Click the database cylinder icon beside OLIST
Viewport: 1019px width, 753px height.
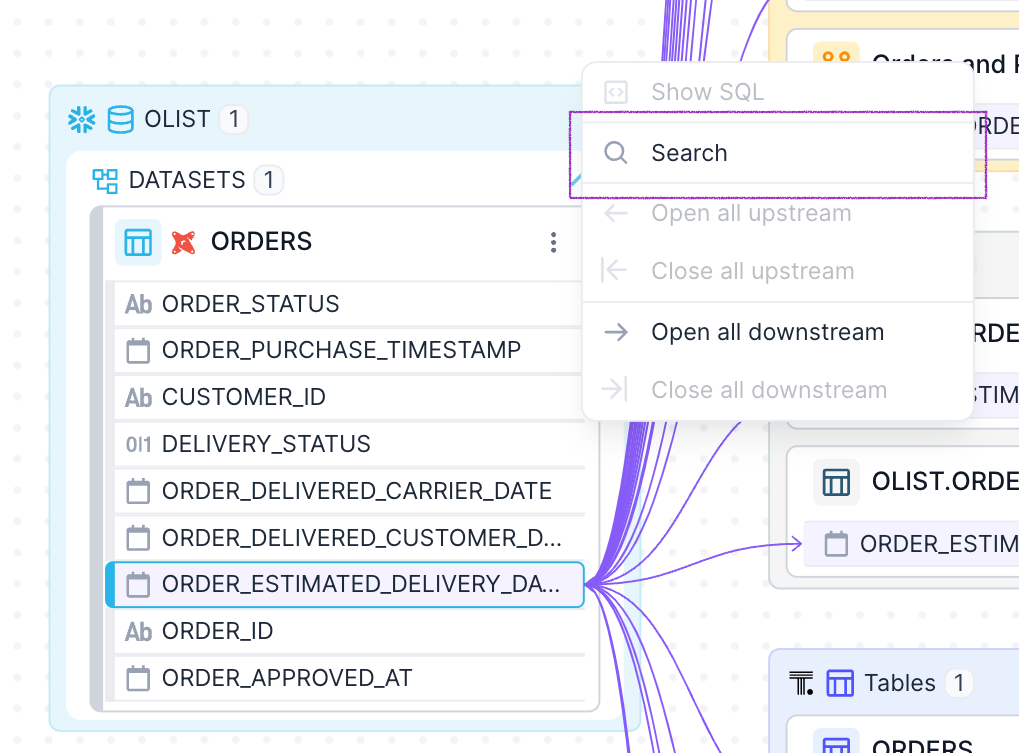(120, 120)
